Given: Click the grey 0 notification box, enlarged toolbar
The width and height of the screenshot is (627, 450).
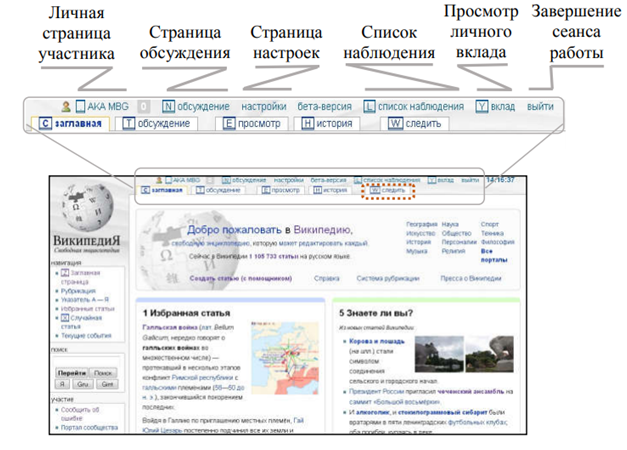Looking at the screenshot, I should pos(144,106).
